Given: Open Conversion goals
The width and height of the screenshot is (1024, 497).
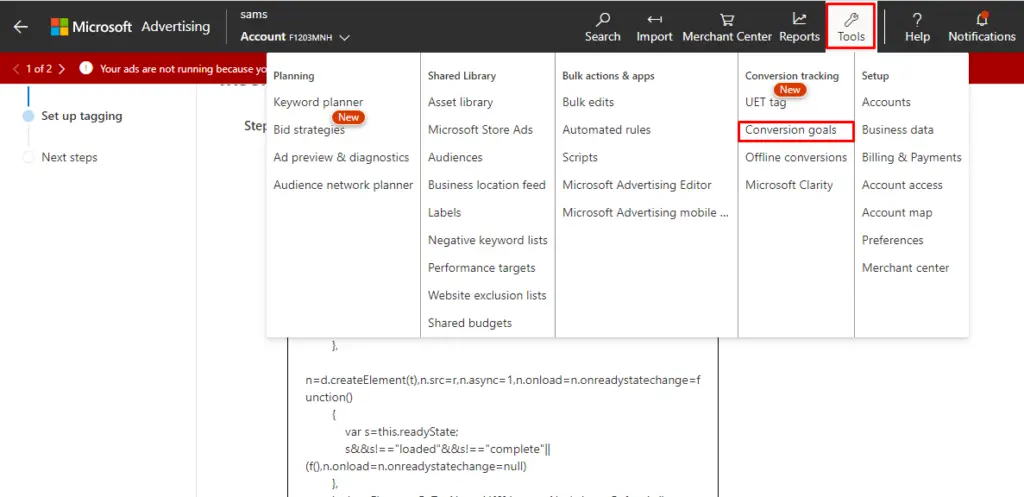Looking at the screenshot, I should [791, 130].
